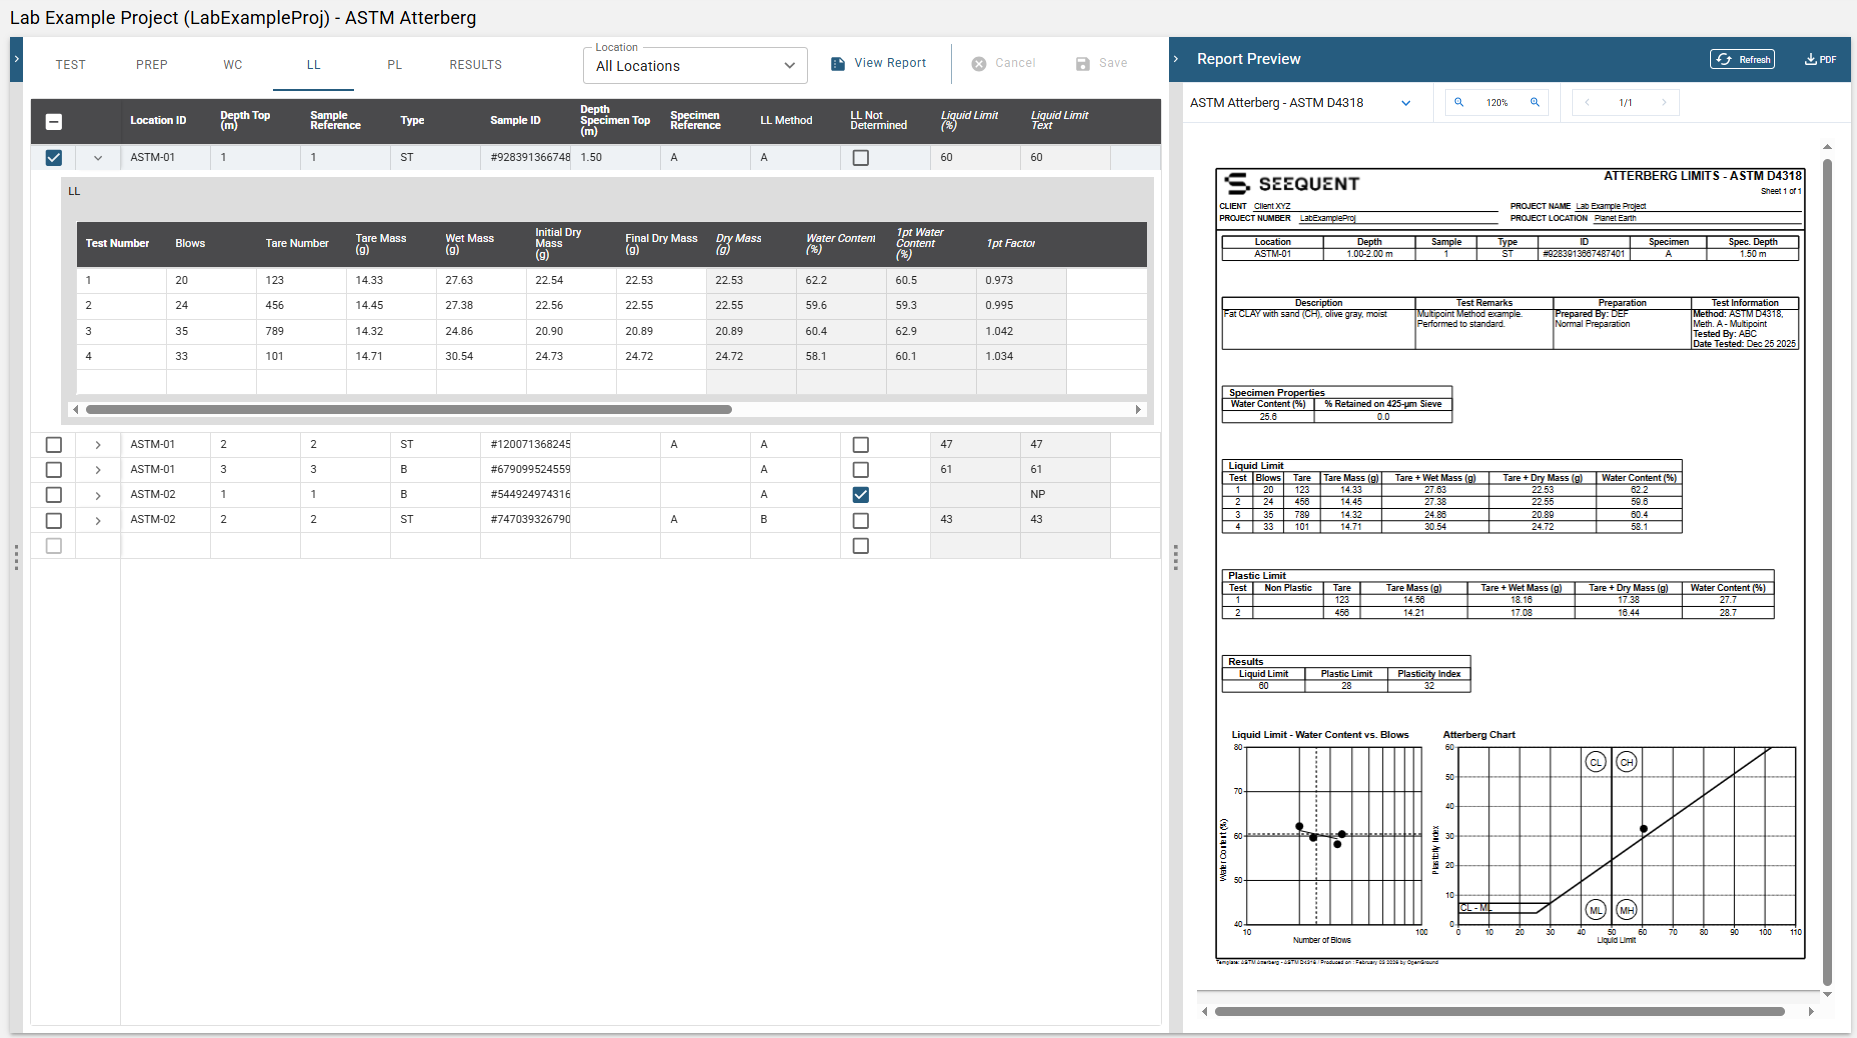Zoom out the report preview
The height and width of the screenshot is (1038, 1857).
[1459, 102]
